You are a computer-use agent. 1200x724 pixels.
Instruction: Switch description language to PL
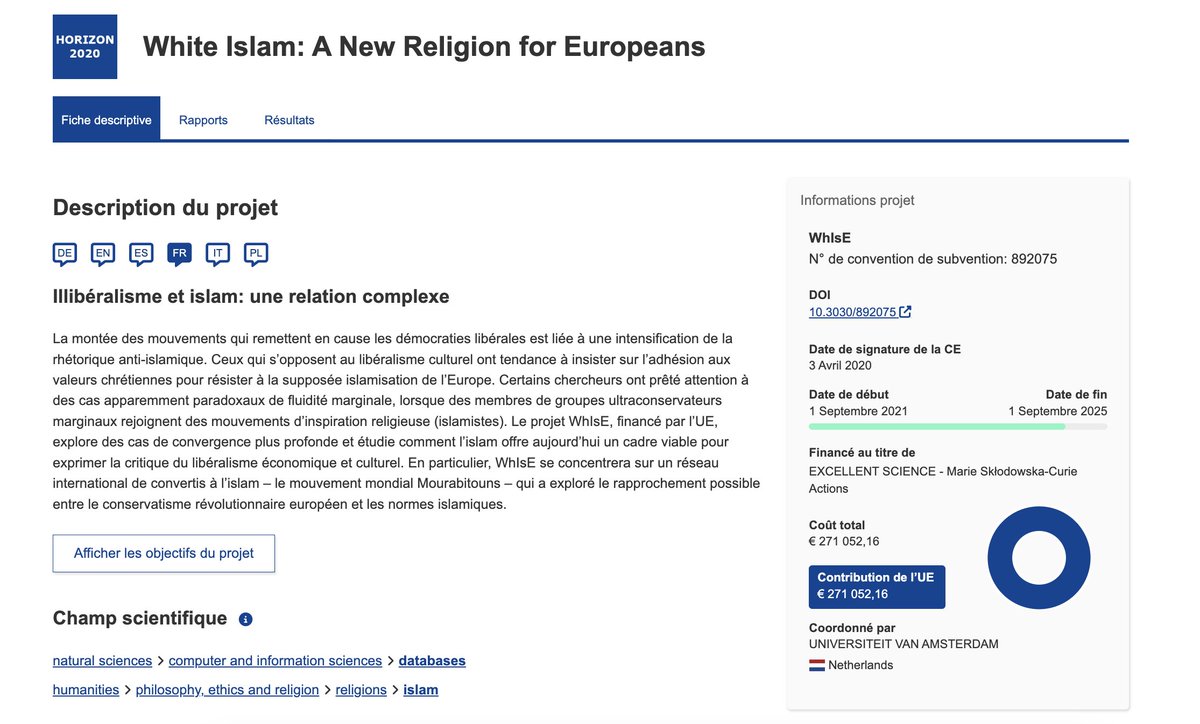[x=256, y=254]
